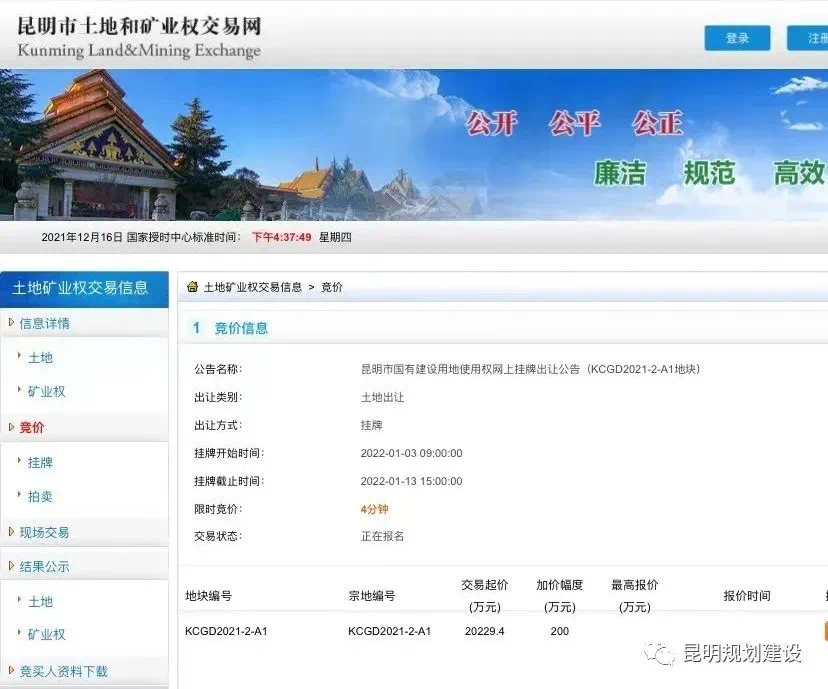This screenshot has width=828, height=689.
Task: Click the 登录 login button
Action: click(737, 38)
